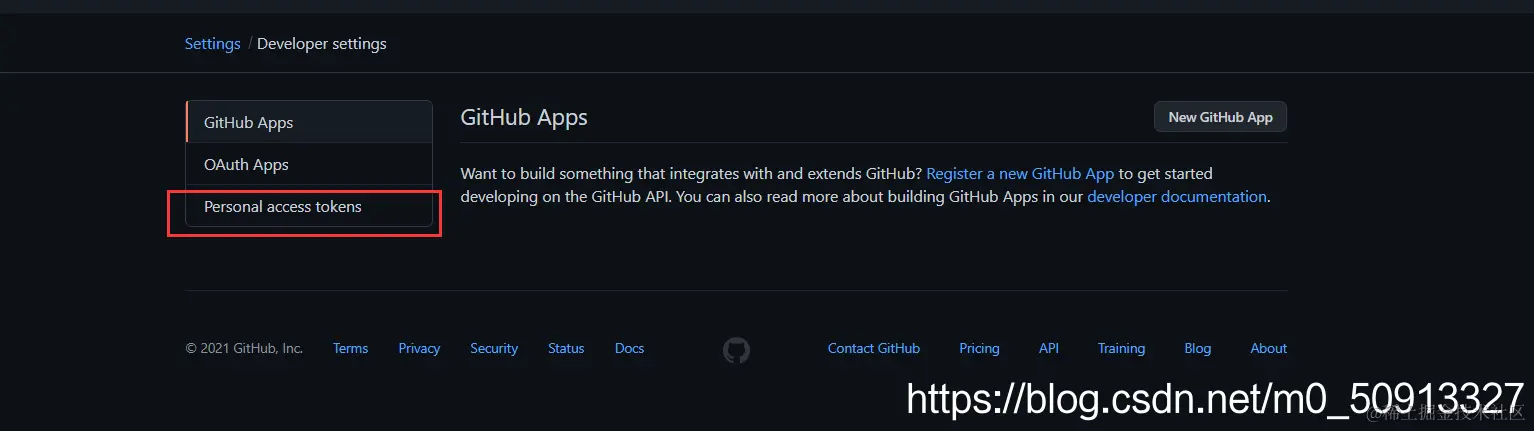The height and width of the screenshot is (431, 1534).
Task: Click the GitHub Apps page heading
Action: (x=524, y=117)
